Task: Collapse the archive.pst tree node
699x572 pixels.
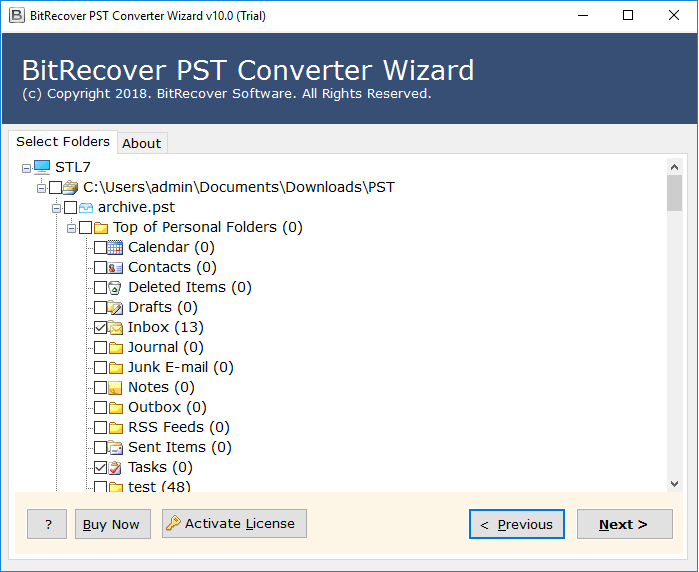Action: [56, 208]
